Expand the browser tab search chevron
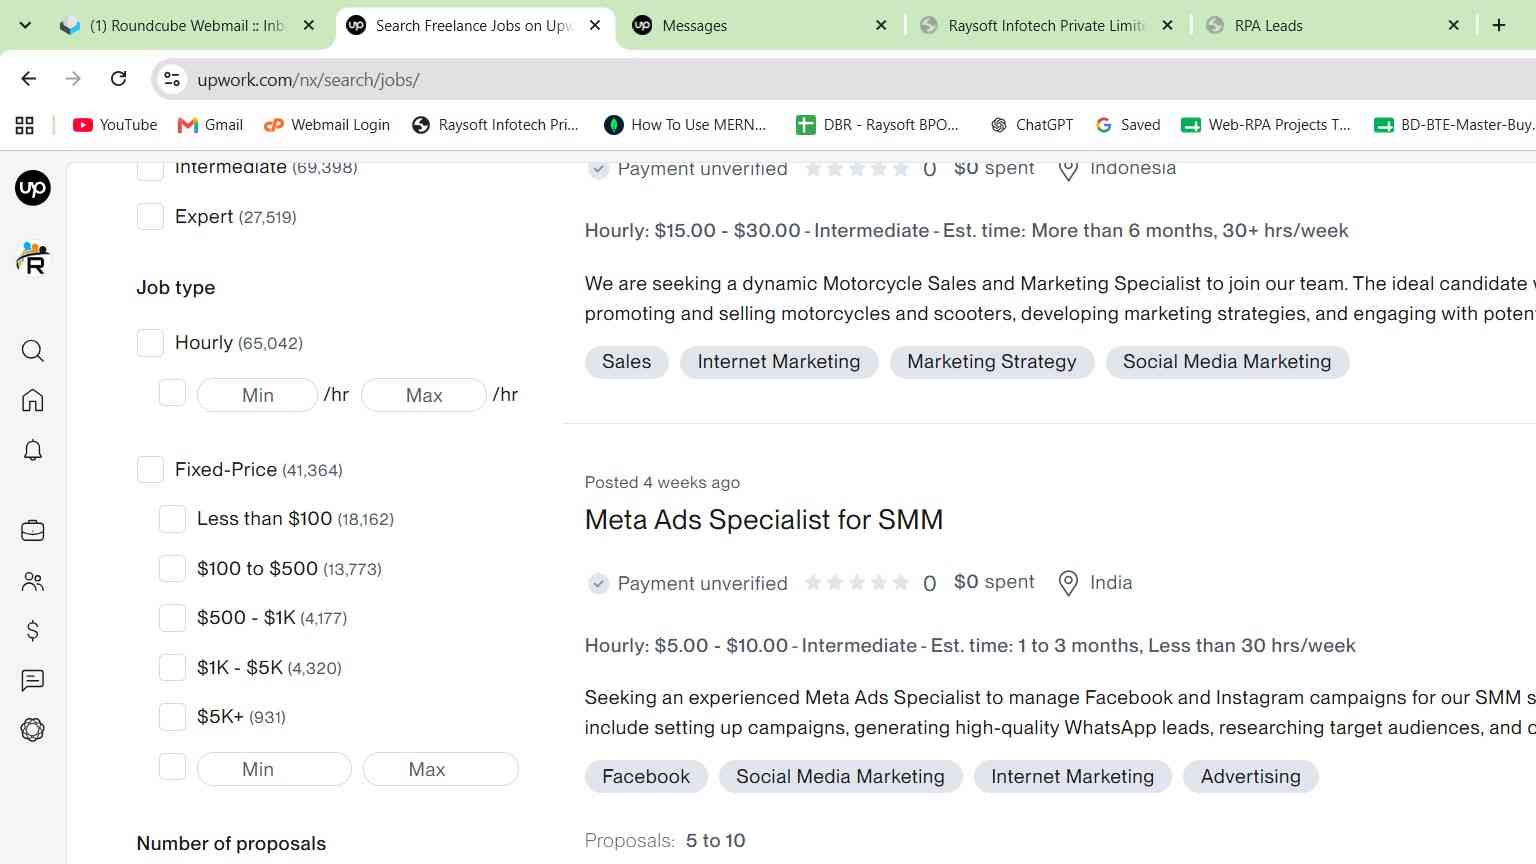The width and height of the screenshot is (1536, 864). 25,25
